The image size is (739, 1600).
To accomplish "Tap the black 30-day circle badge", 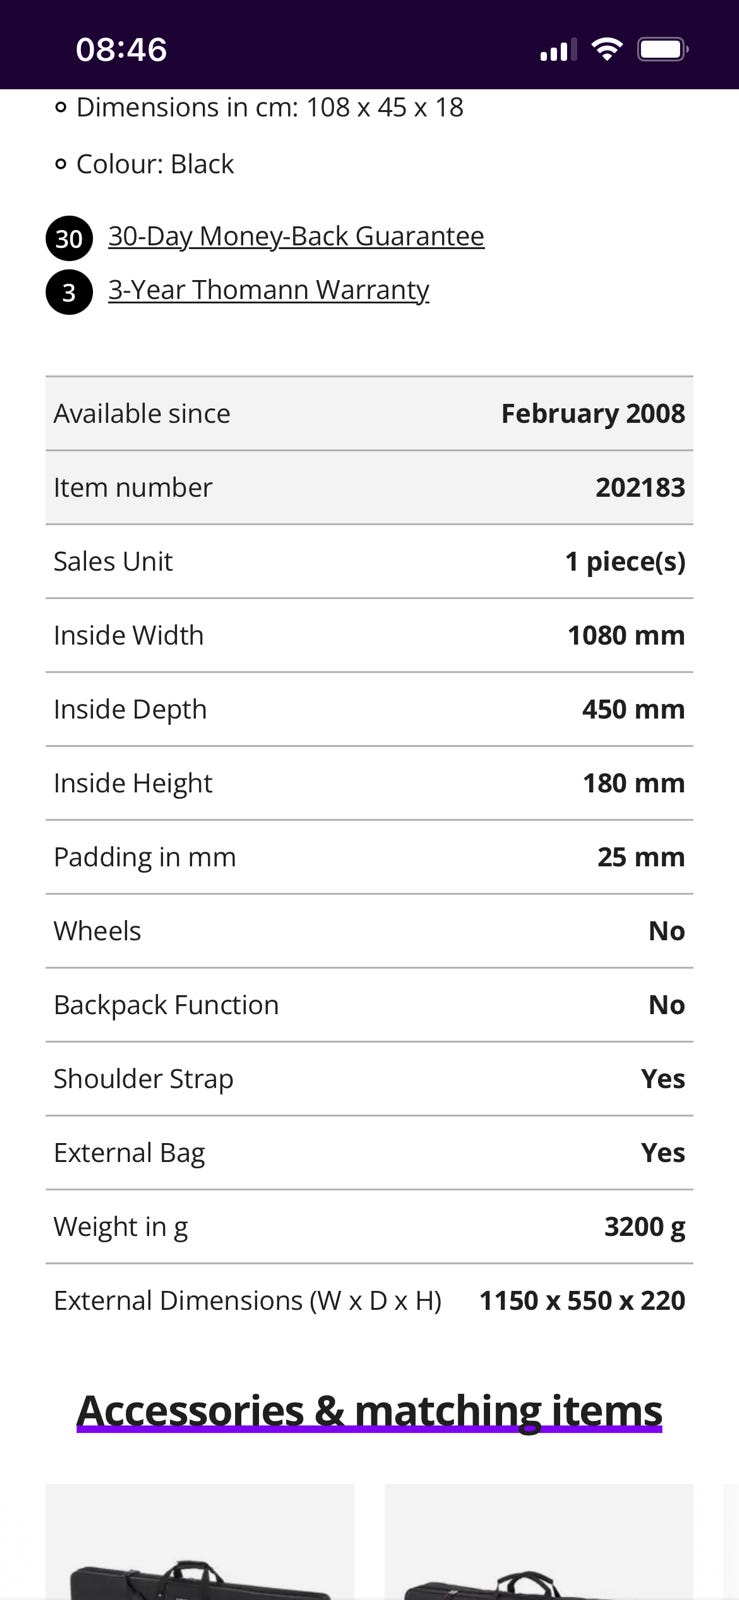I will (69, 239).
